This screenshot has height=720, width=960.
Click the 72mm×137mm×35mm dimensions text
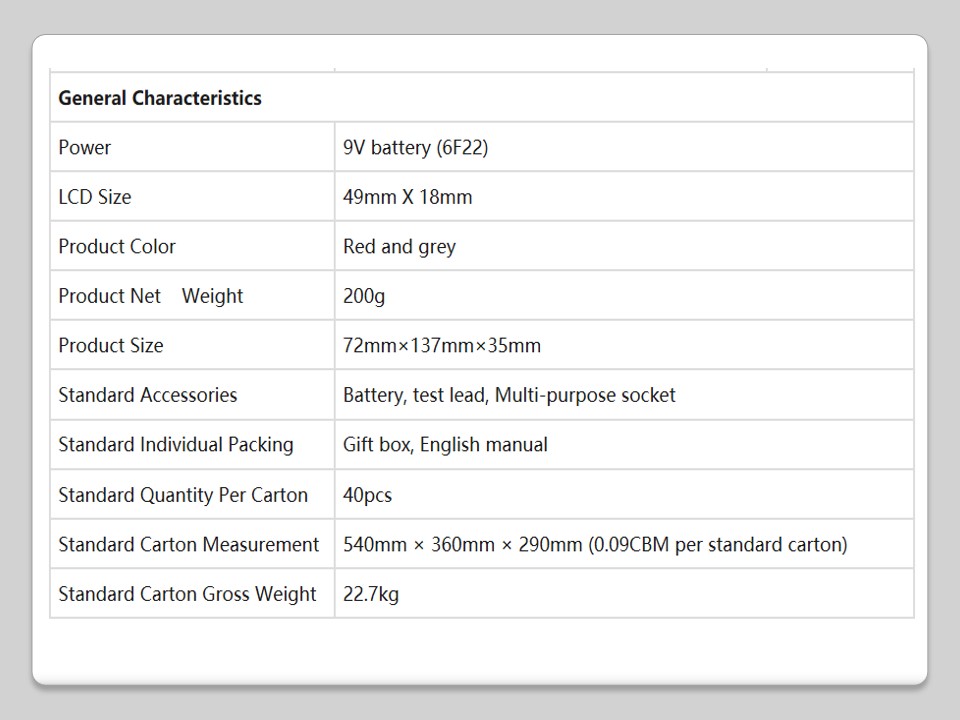coord(441,346)
